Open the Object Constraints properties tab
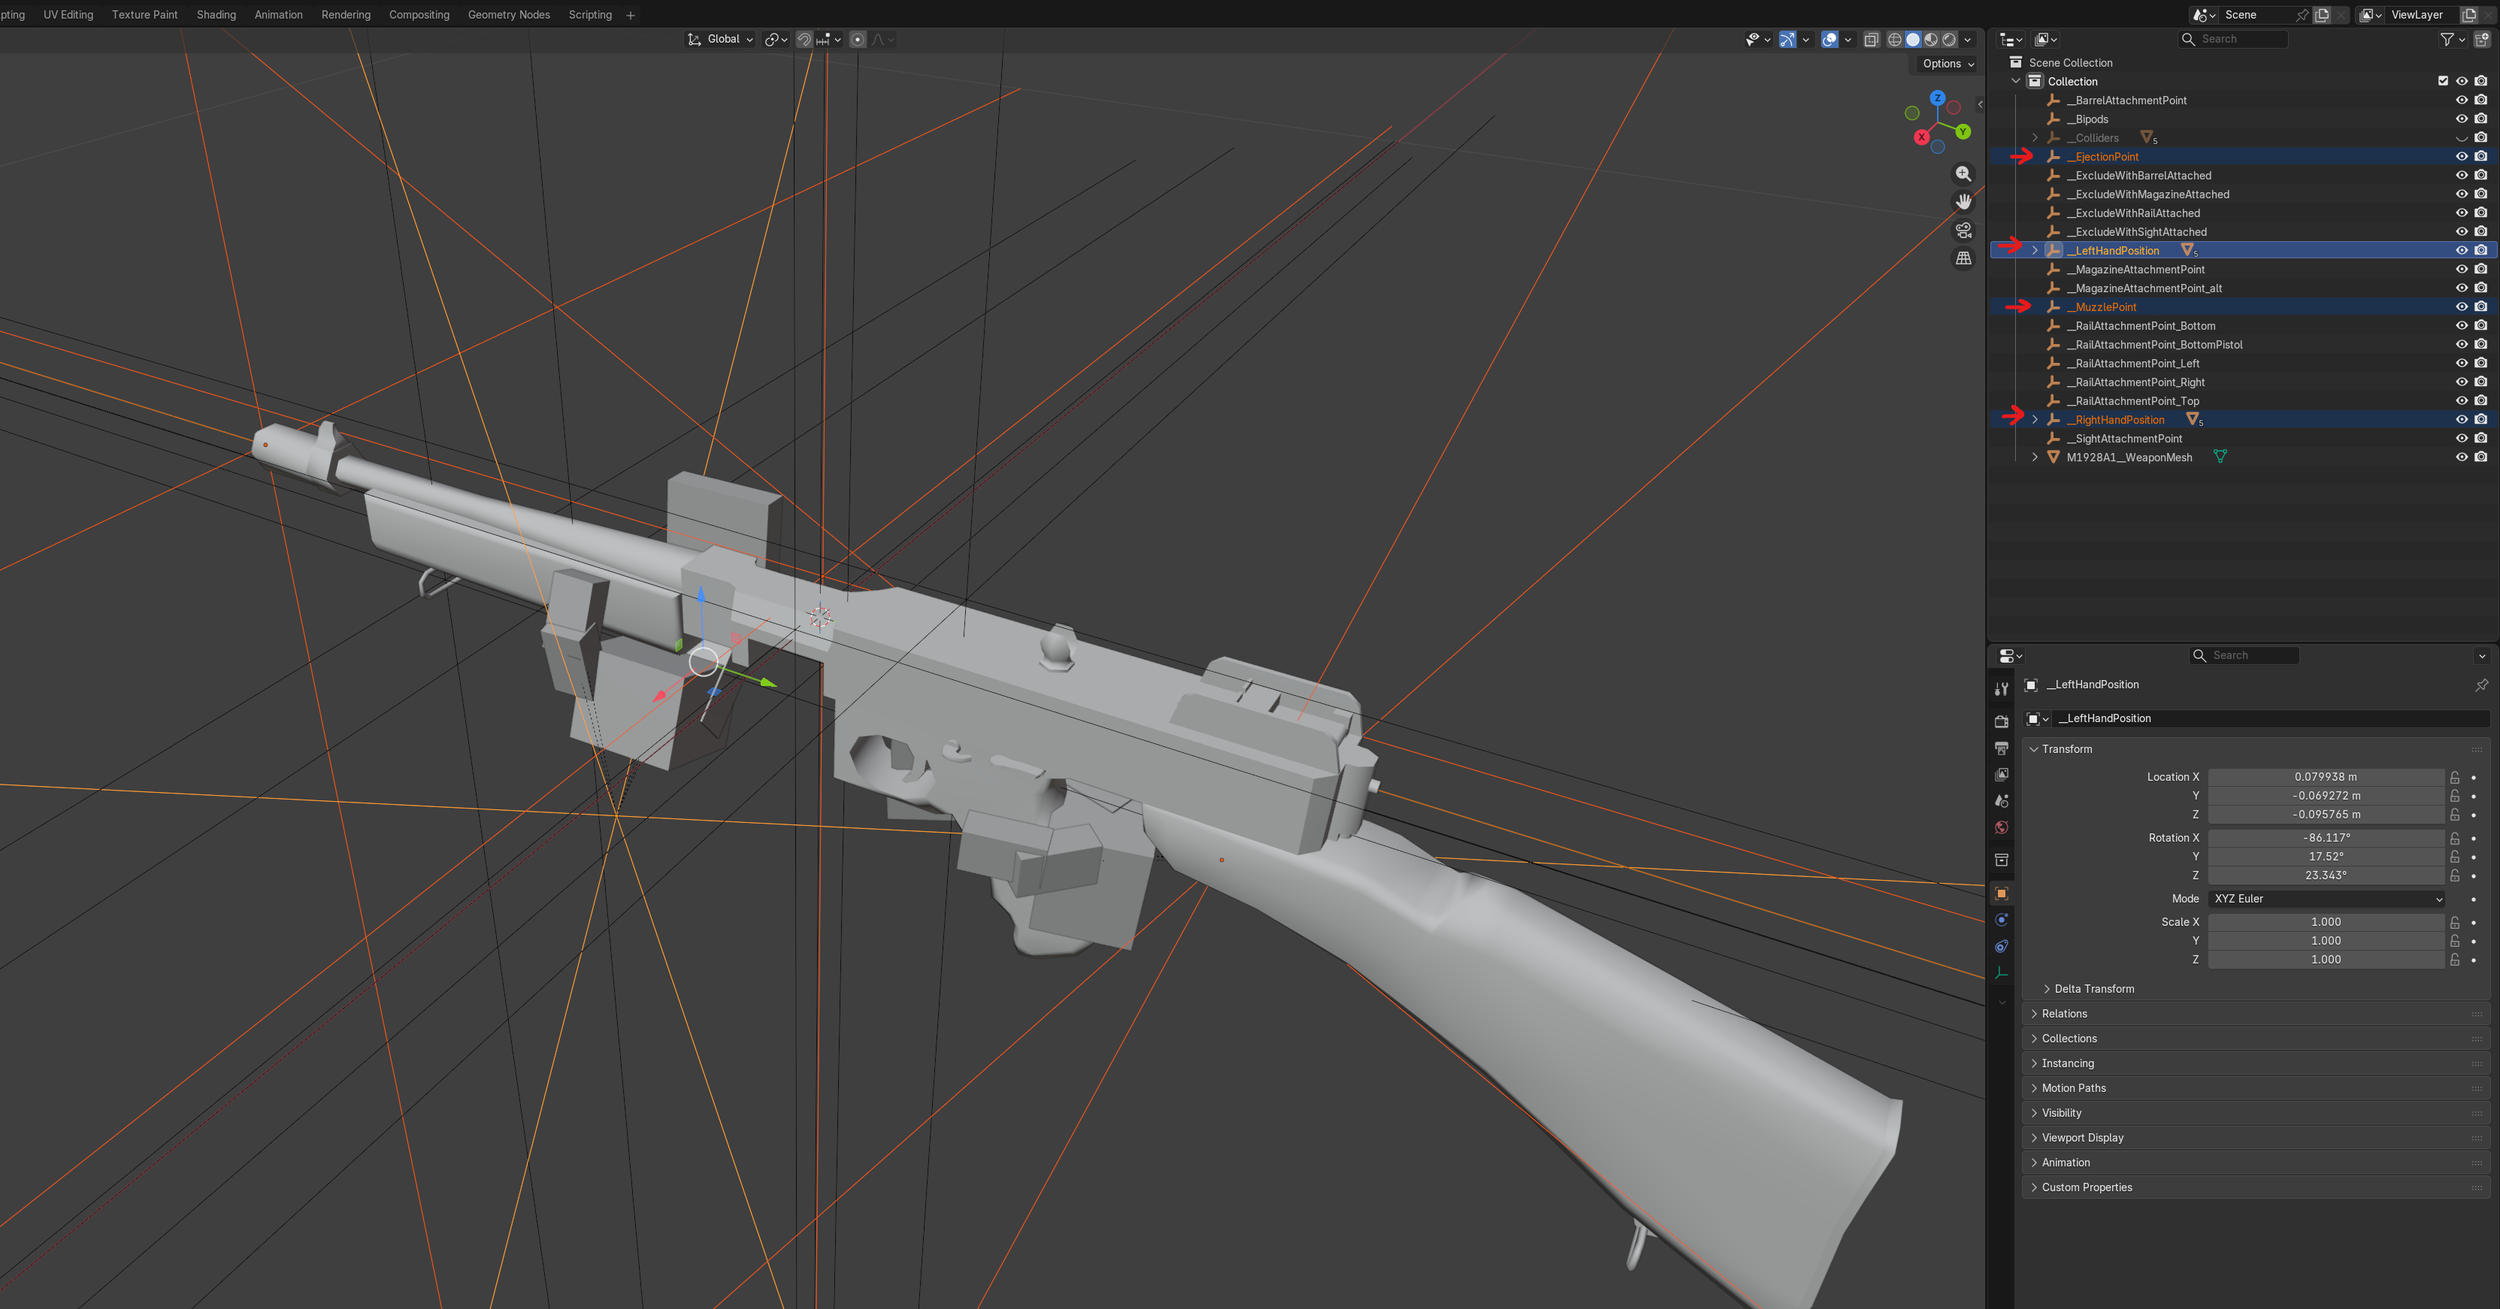 coord(2001,946)
